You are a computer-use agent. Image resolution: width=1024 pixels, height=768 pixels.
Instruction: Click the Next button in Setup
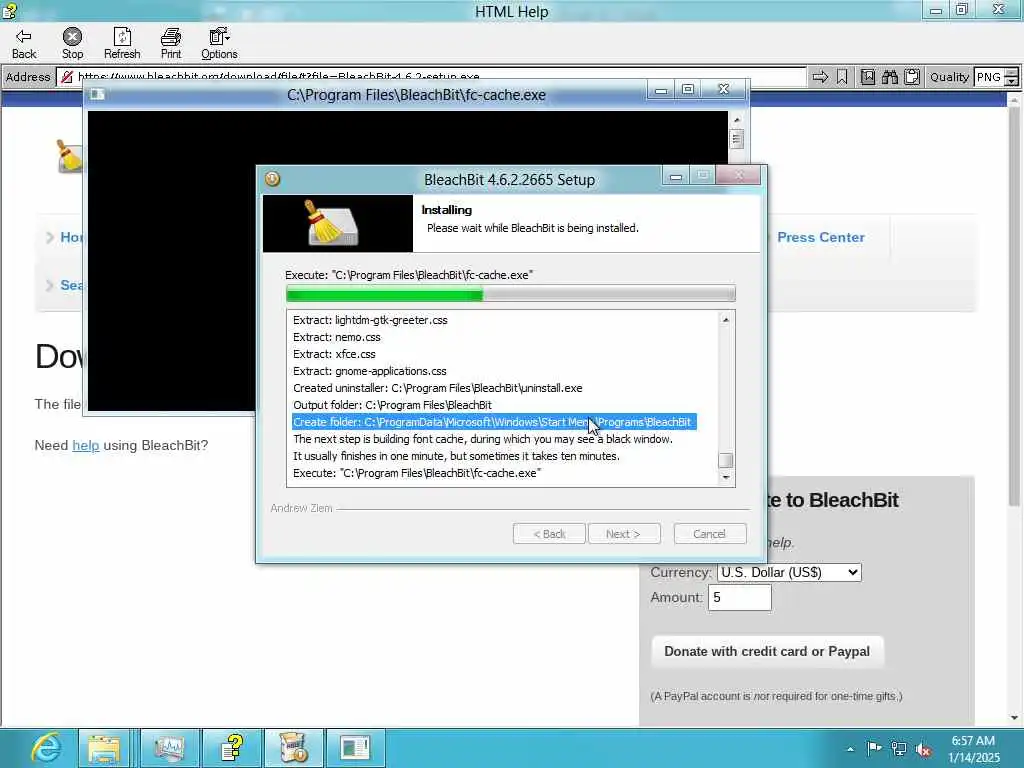click(624, 534)
